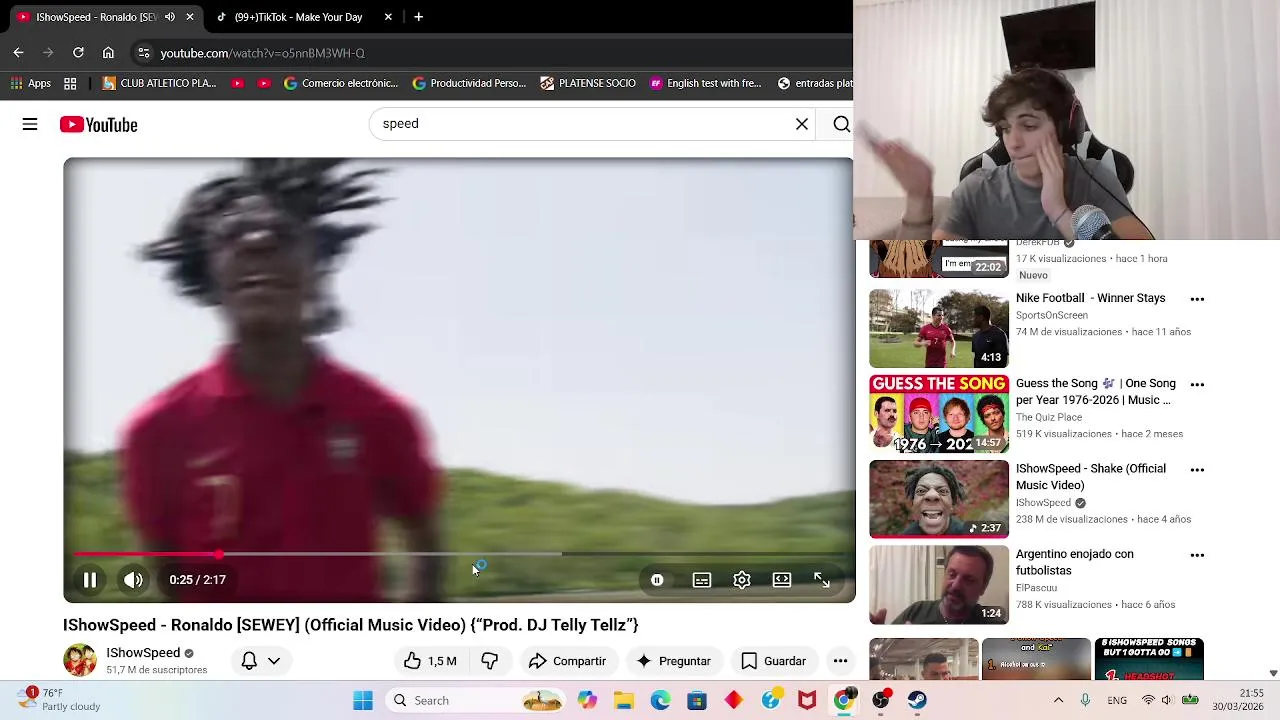Screen dimensions: 1280x720
Task: Save video with Guardar button
Action: pos(773,661)
